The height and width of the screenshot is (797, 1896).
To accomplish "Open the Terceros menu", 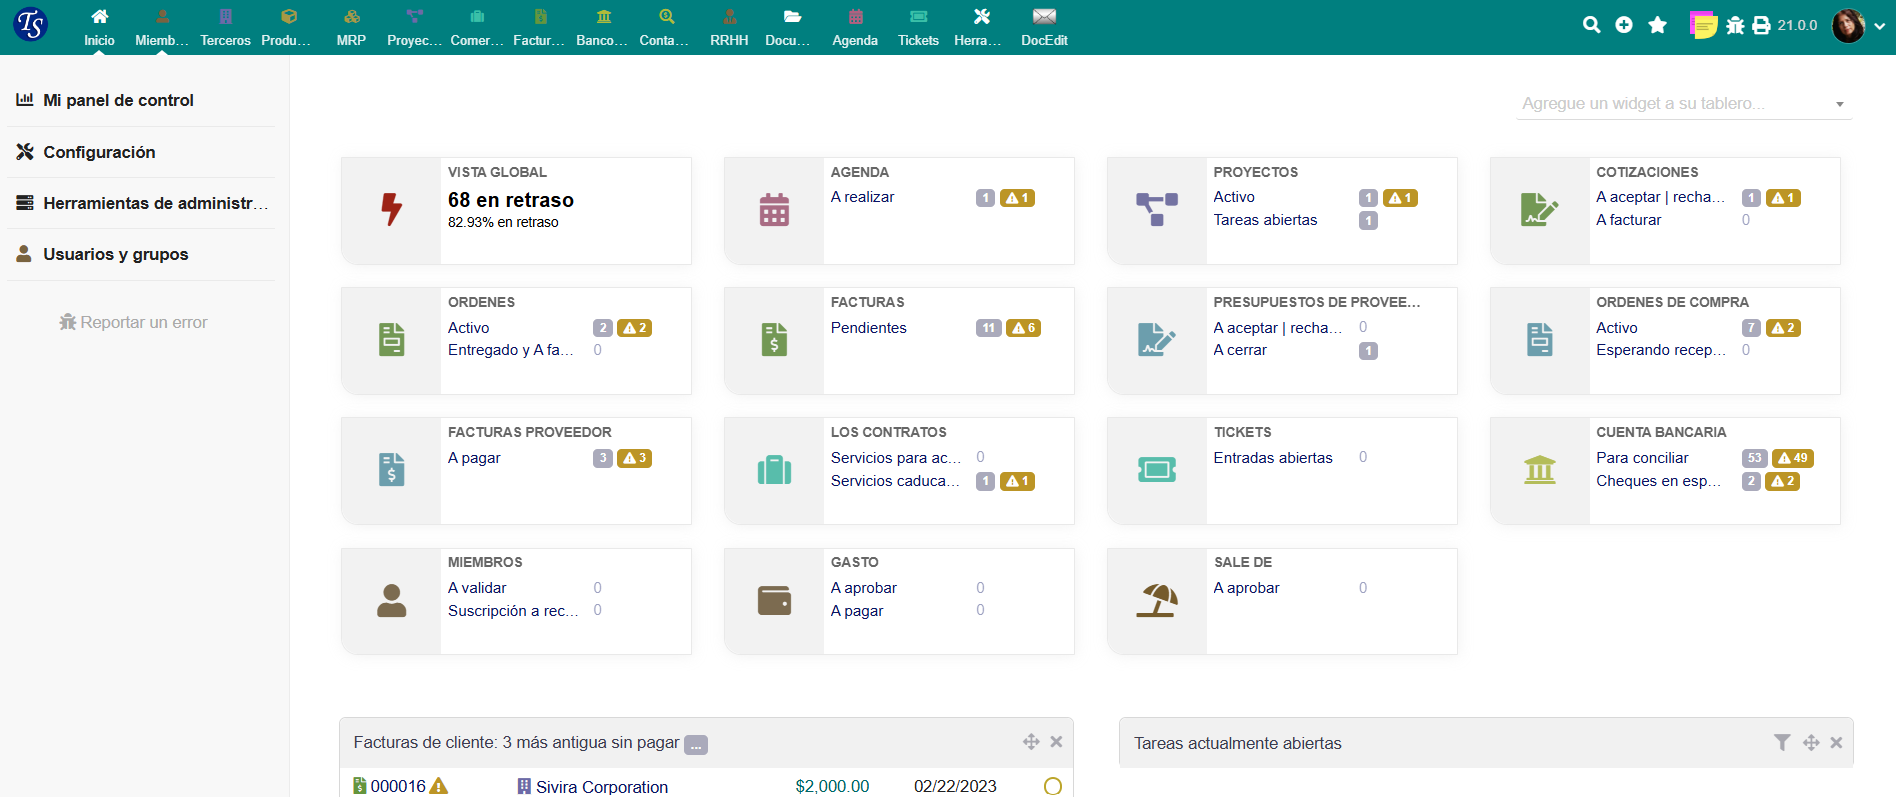I will pyautogui.click(x=225, y=27).
